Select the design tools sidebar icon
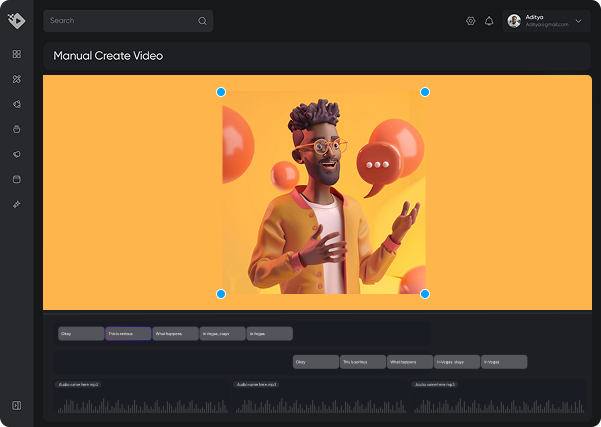 (17, 79)
